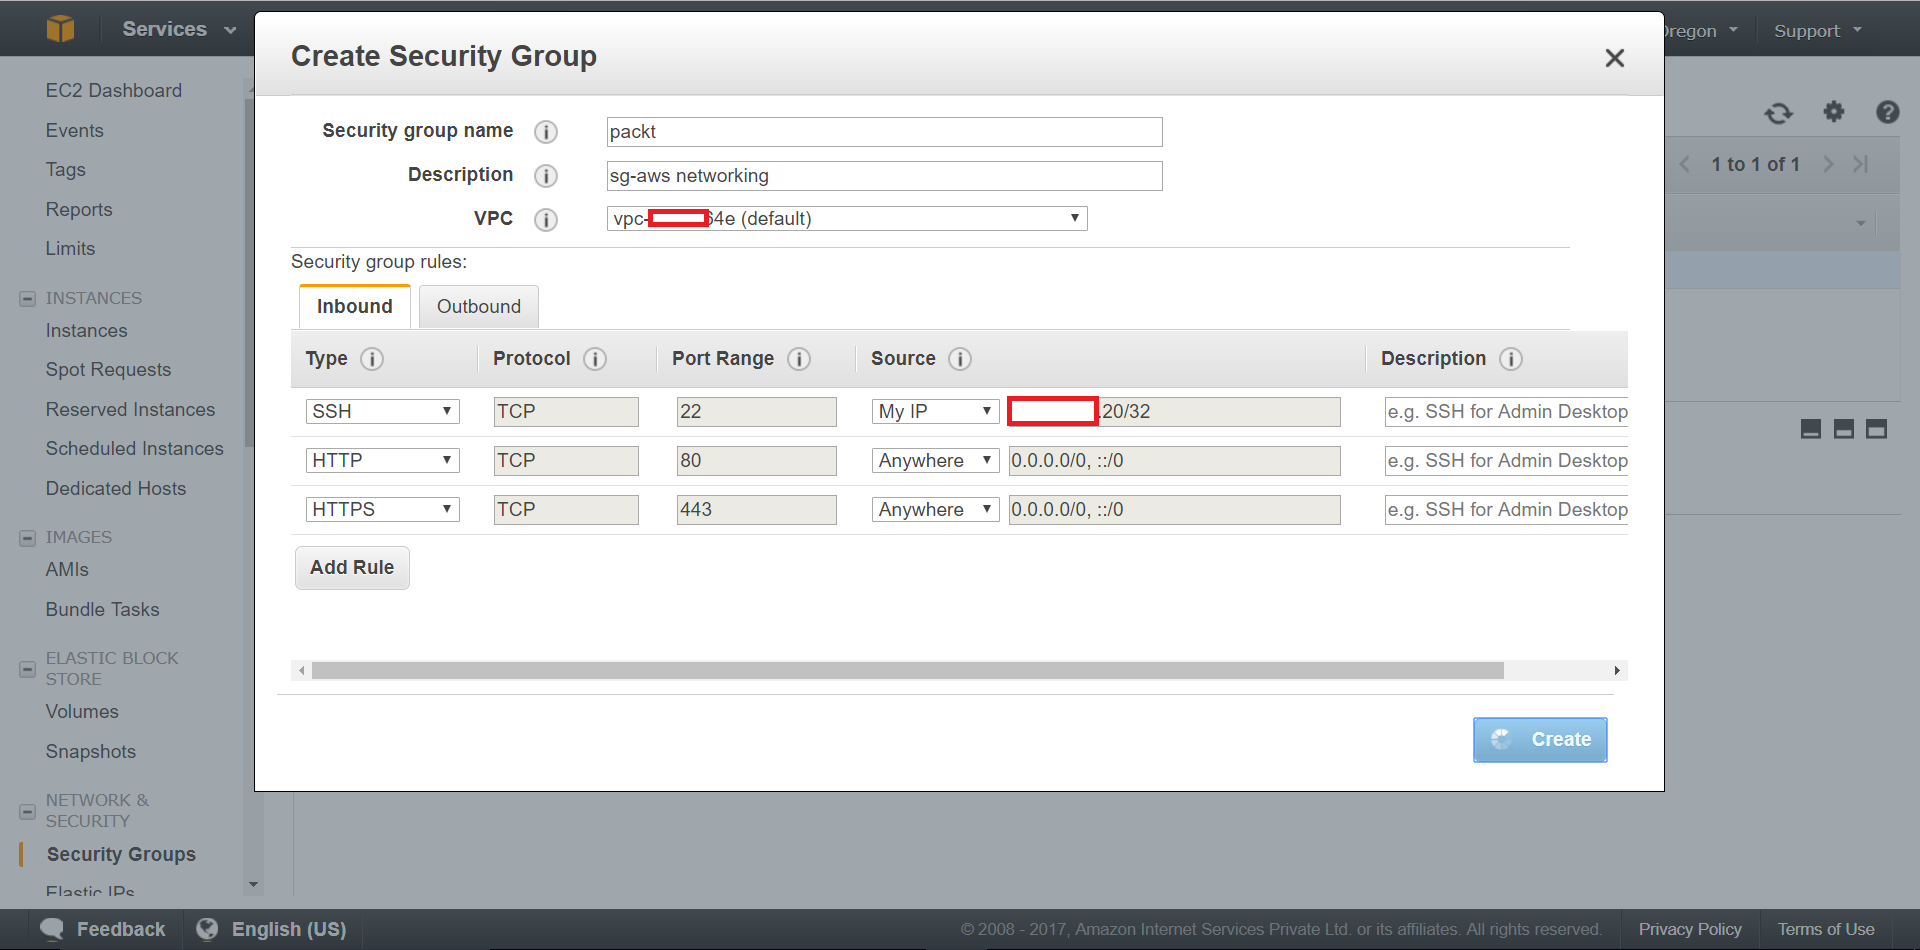1920x950 pixels.
Task: Open the help question mark icon
Action: (x=1887, y=111)
